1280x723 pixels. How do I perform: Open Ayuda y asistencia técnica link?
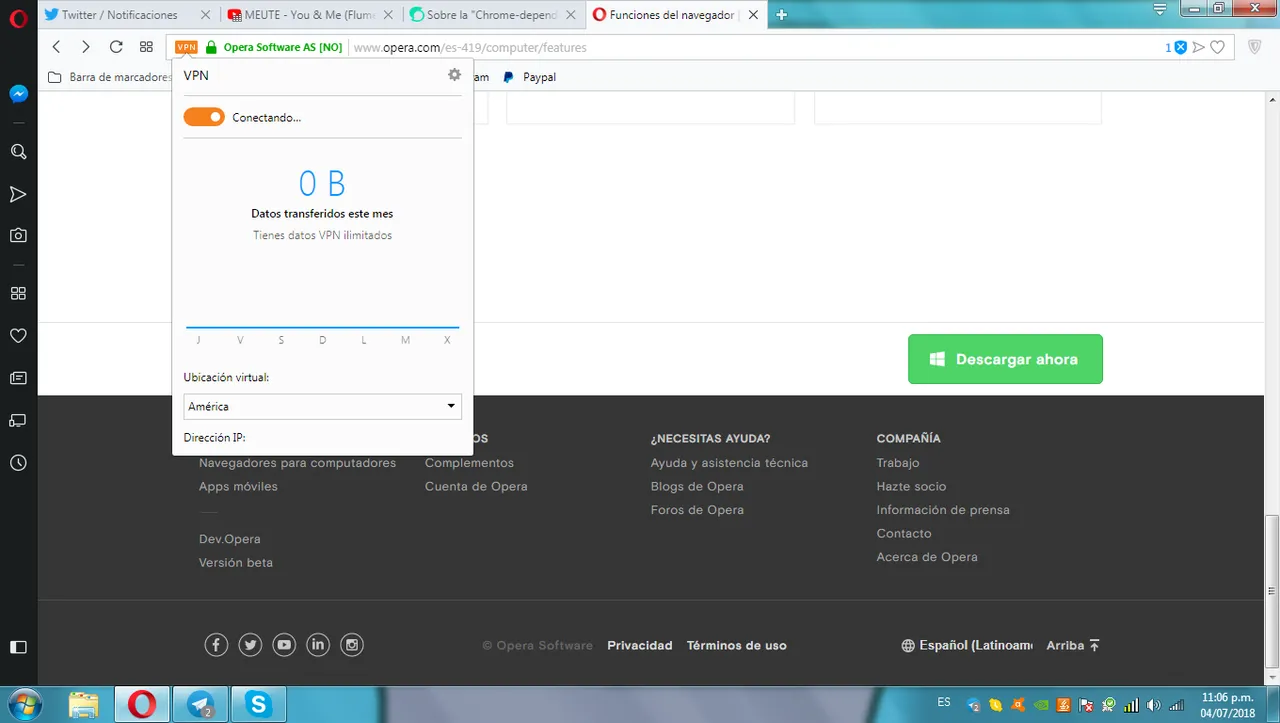(x=729, y=463)
